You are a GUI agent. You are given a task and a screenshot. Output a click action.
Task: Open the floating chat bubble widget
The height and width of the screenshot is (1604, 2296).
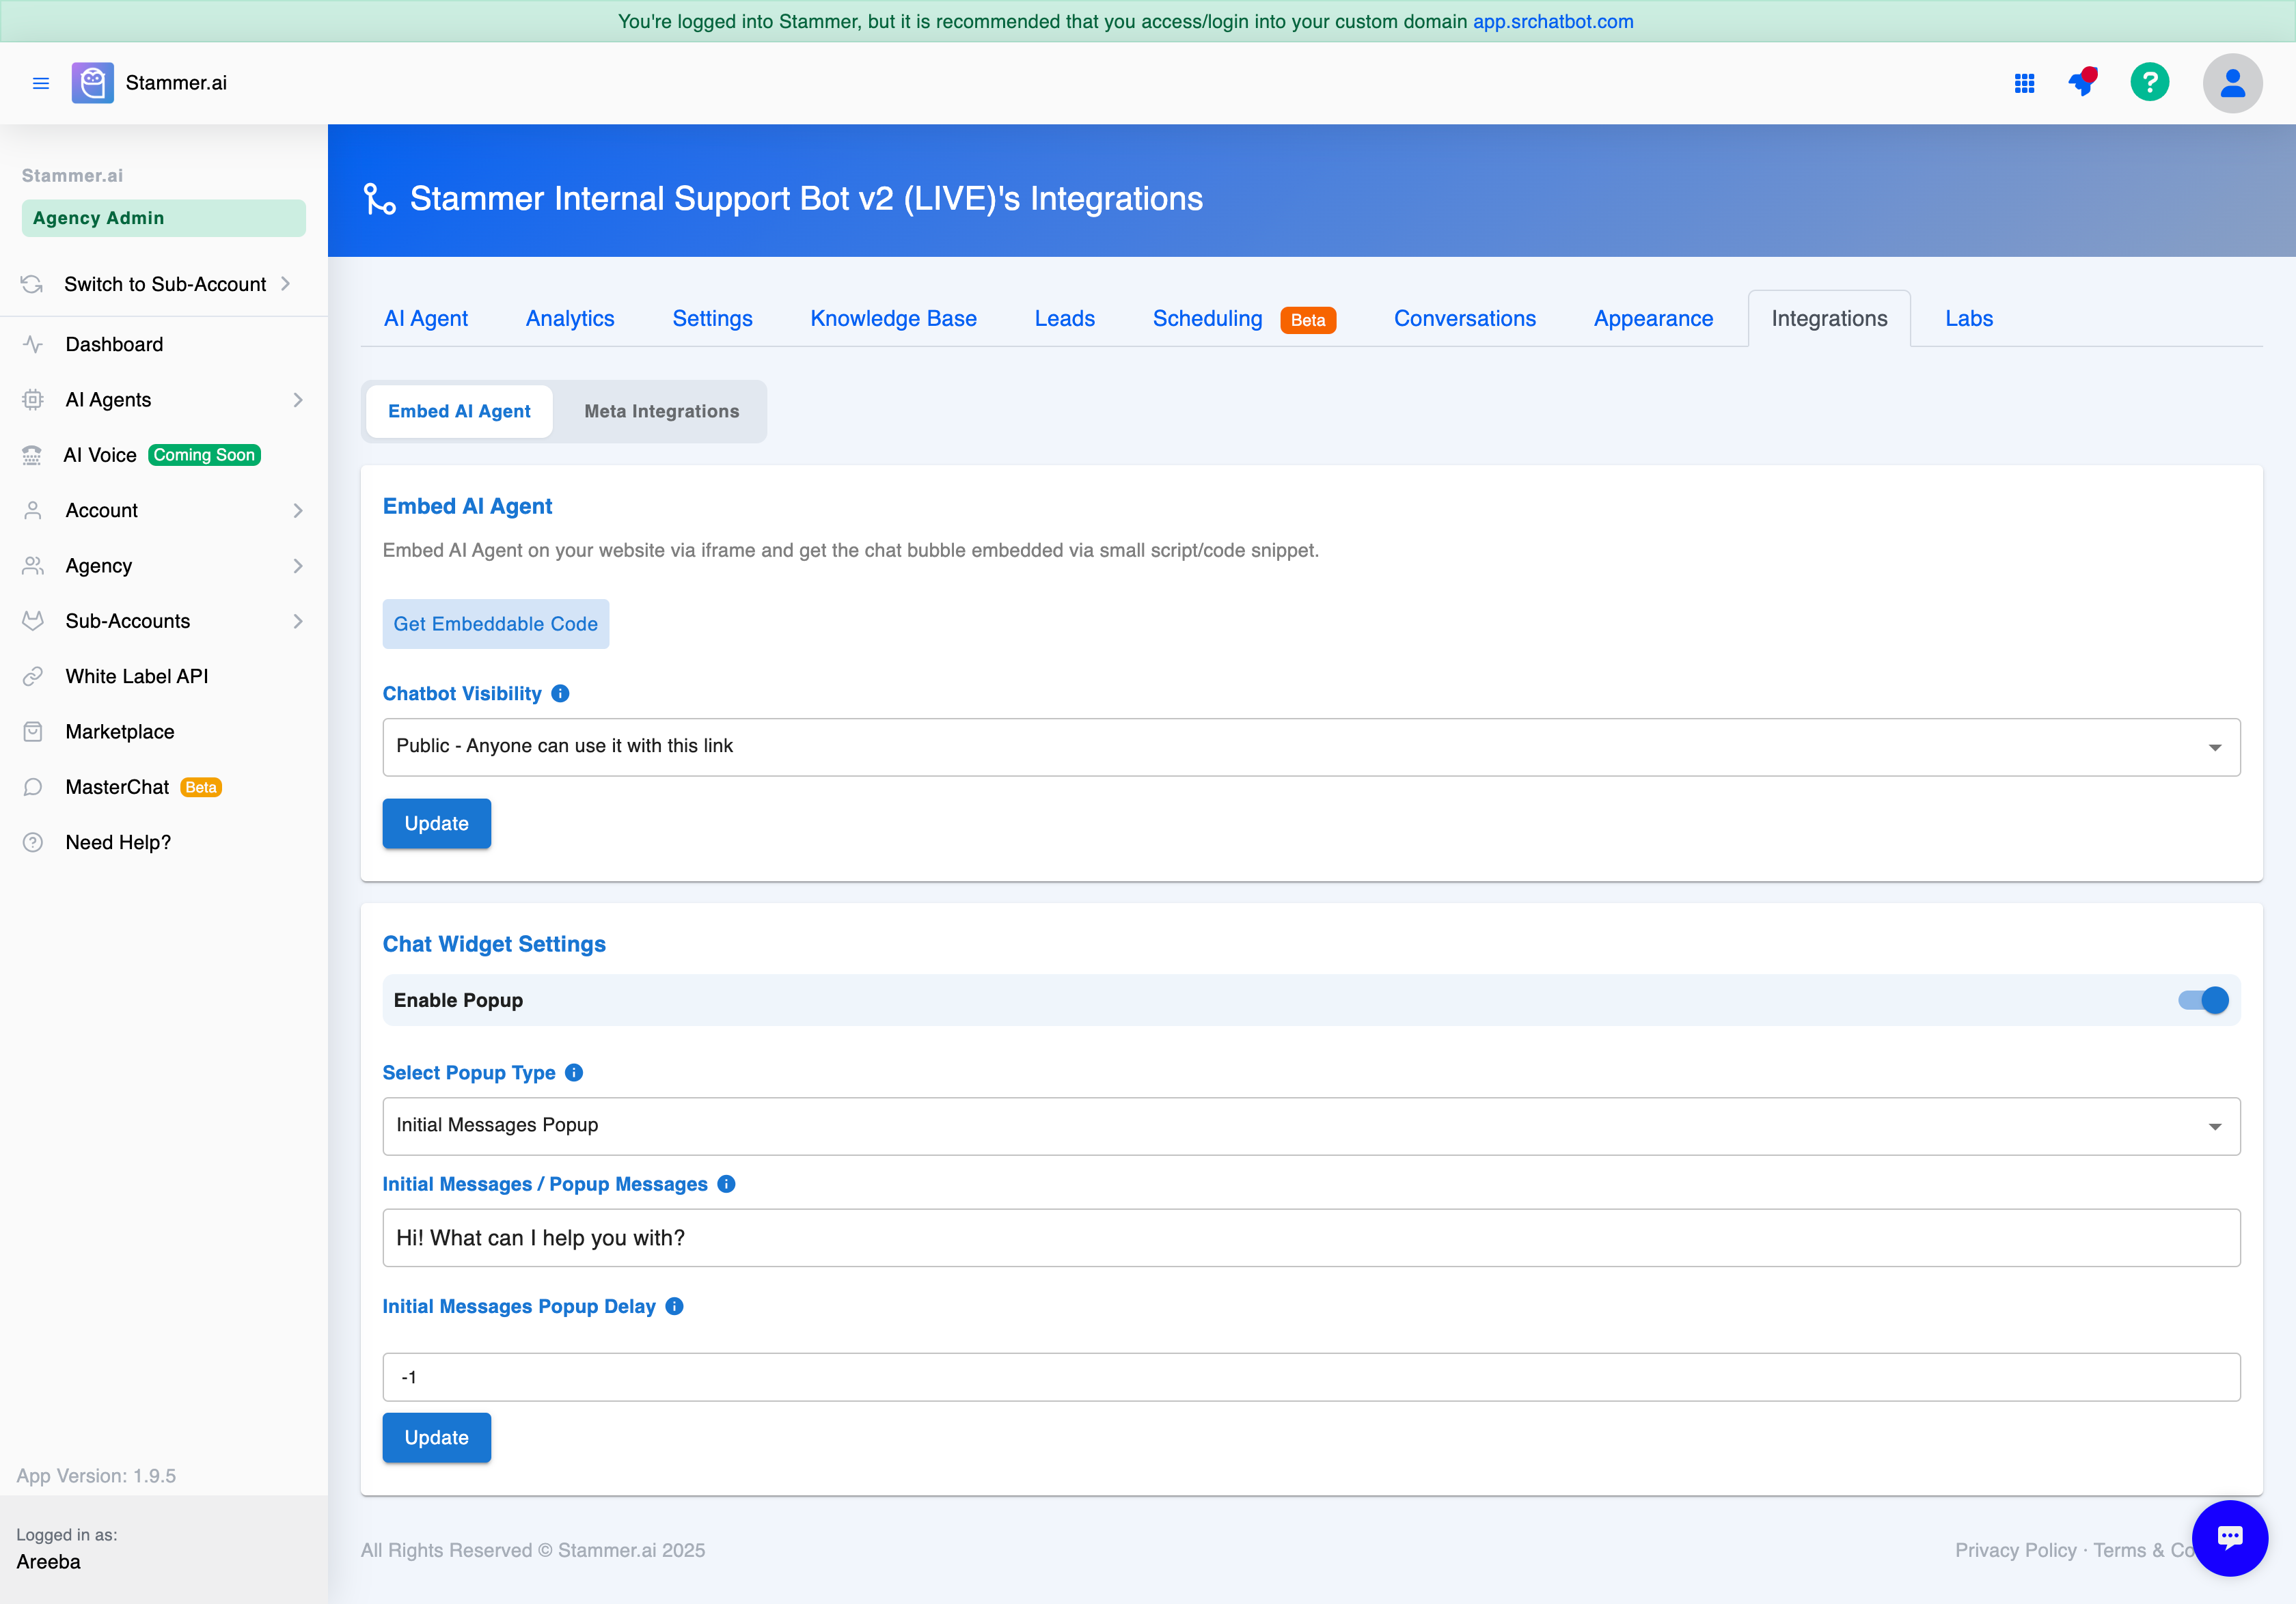(x=2230, y=1538)
